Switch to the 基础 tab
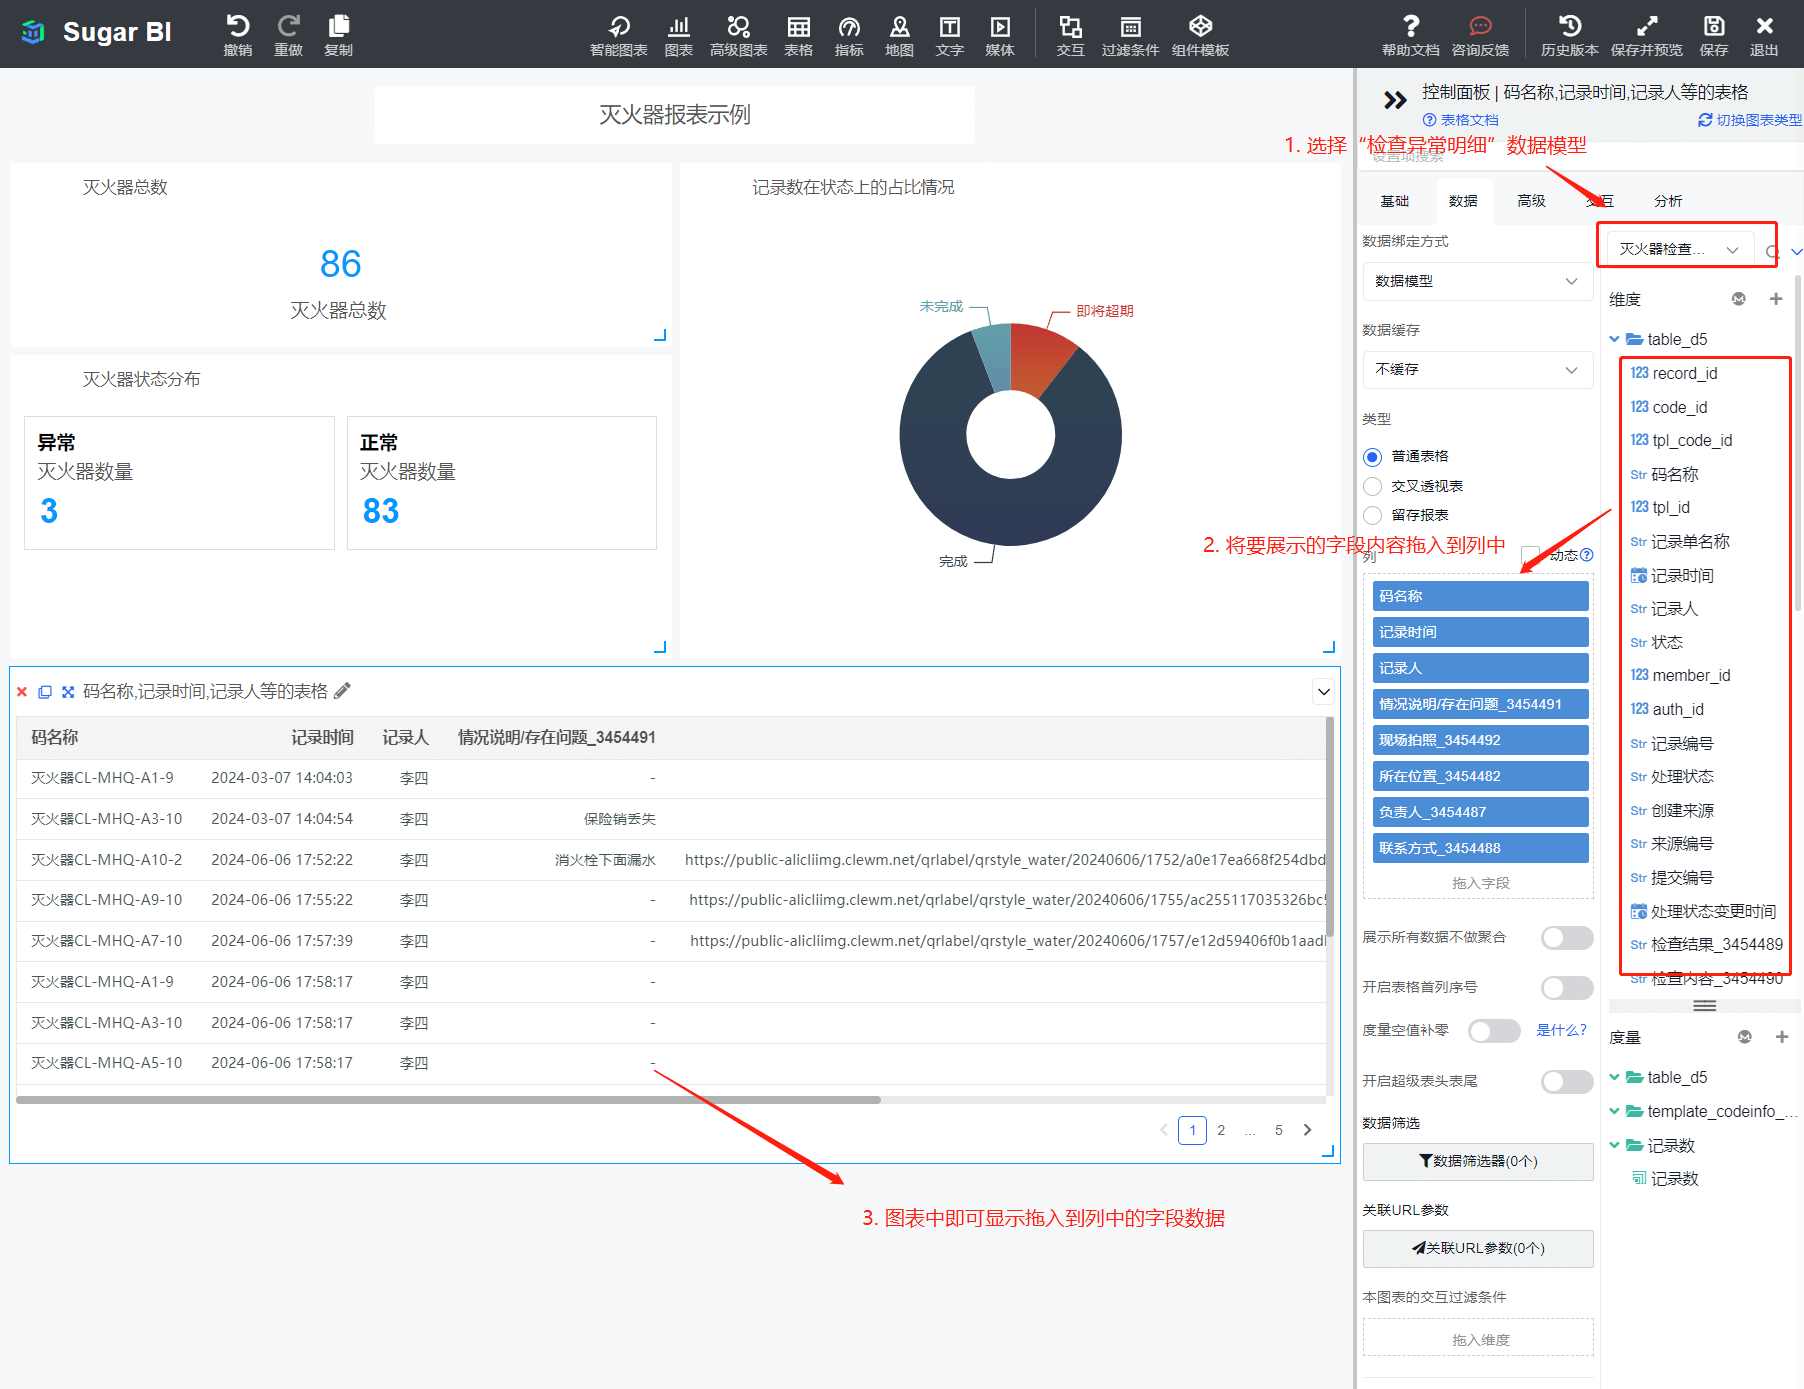This screenshot has width=1804, height=1389. point(1394,201)
